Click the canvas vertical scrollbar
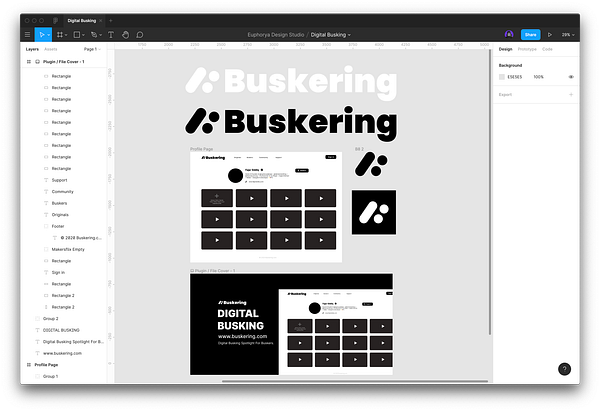This screenshot has height=411, width=600. (x=489, y=192)
